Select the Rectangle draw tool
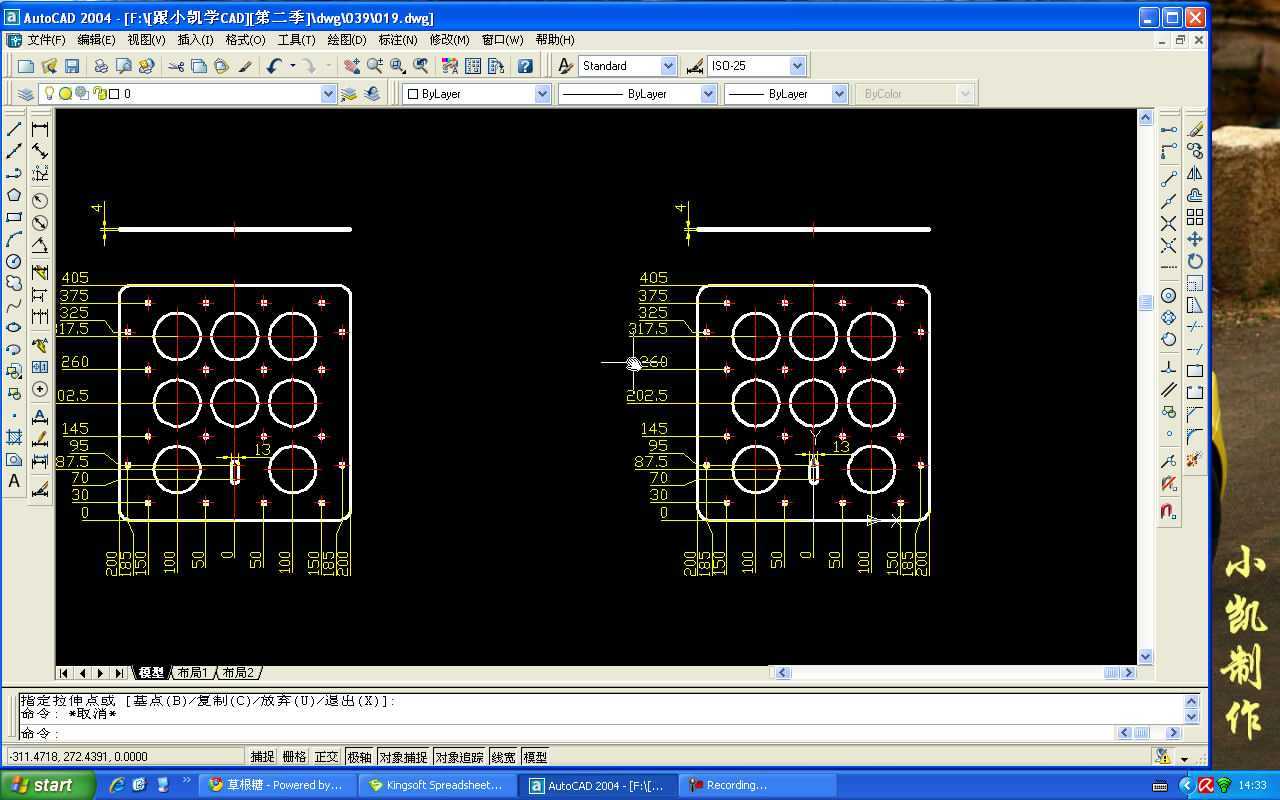The height and width of the screenshot is (800, 1280). tap(14, 217)
